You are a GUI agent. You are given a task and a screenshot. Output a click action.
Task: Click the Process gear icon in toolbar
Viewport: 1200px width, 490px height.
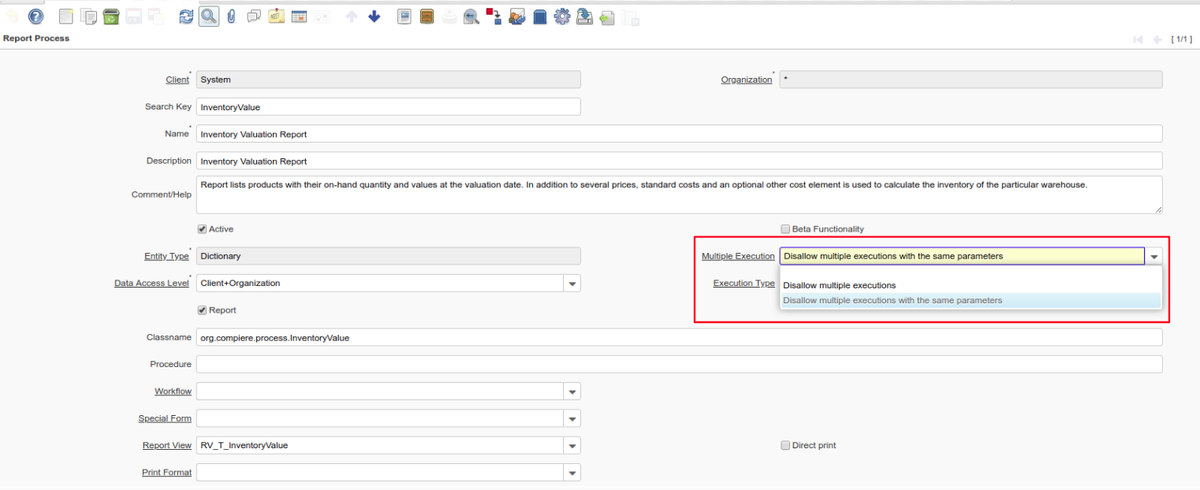click(x=562, y=17)
